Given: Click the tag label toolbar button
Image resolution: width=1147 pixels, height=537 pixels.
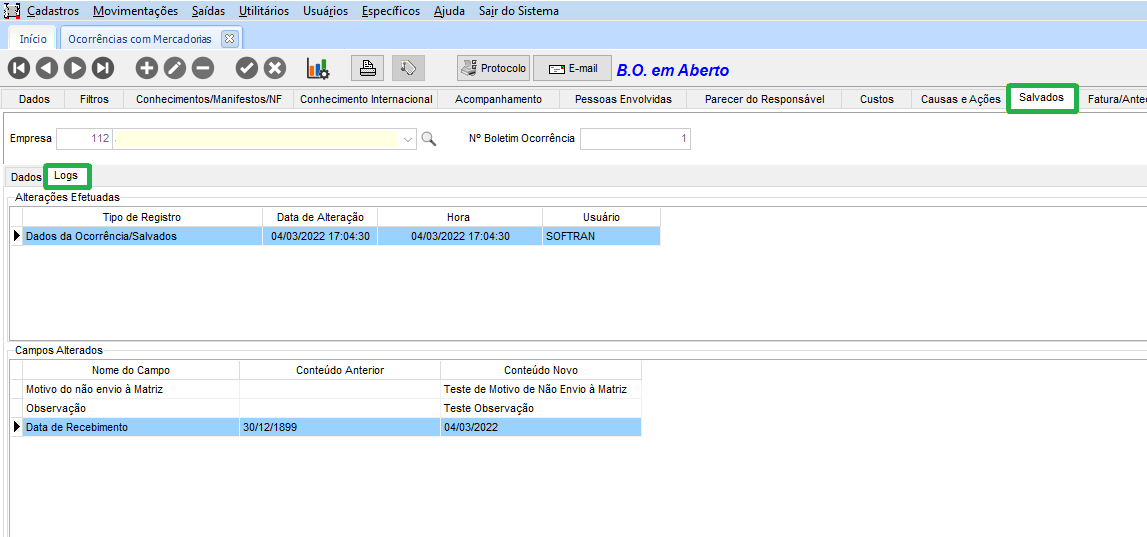Looking at the screenshot, I should [x=408, y=68].
